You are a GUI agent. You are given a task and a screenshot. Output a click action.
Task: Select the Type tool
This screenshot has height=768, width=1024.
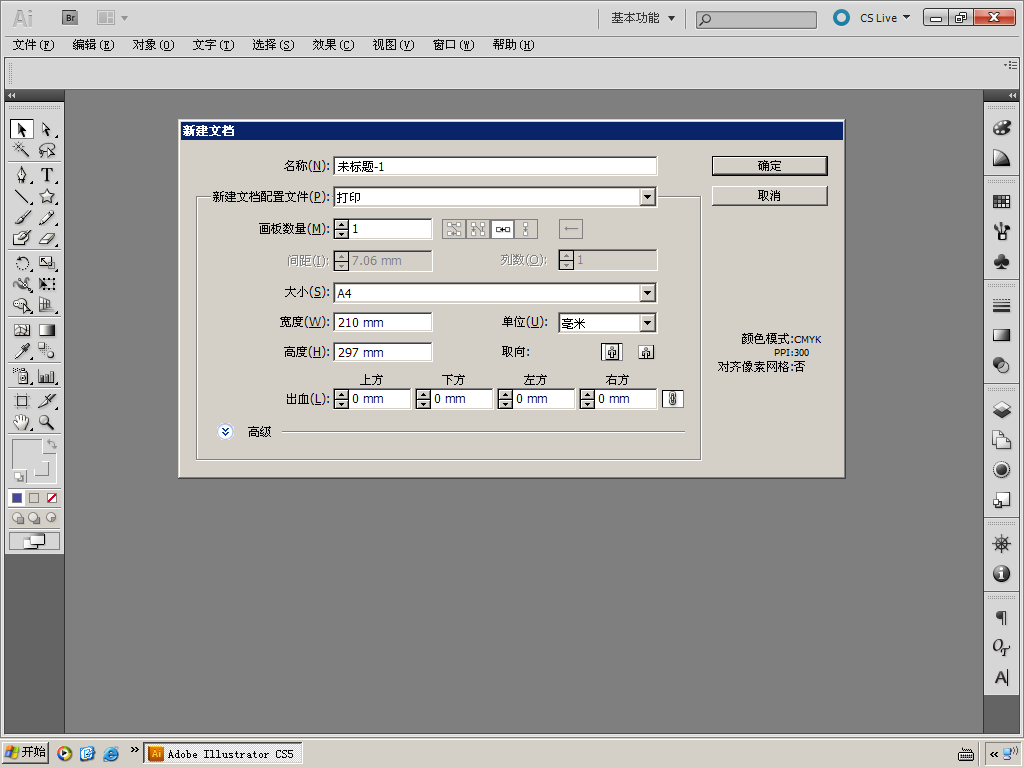click(x=46, y=175)
